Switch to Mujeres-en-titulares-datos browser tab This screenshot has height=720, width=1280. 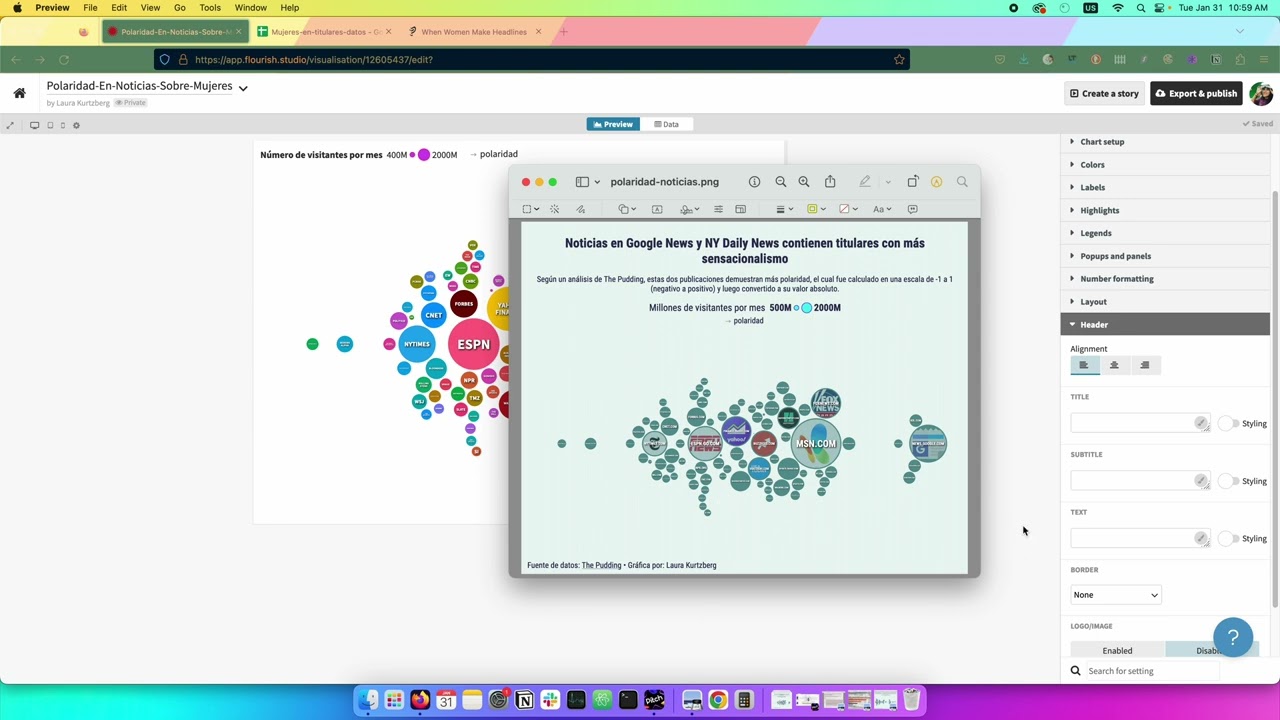(x=325, y=32)
